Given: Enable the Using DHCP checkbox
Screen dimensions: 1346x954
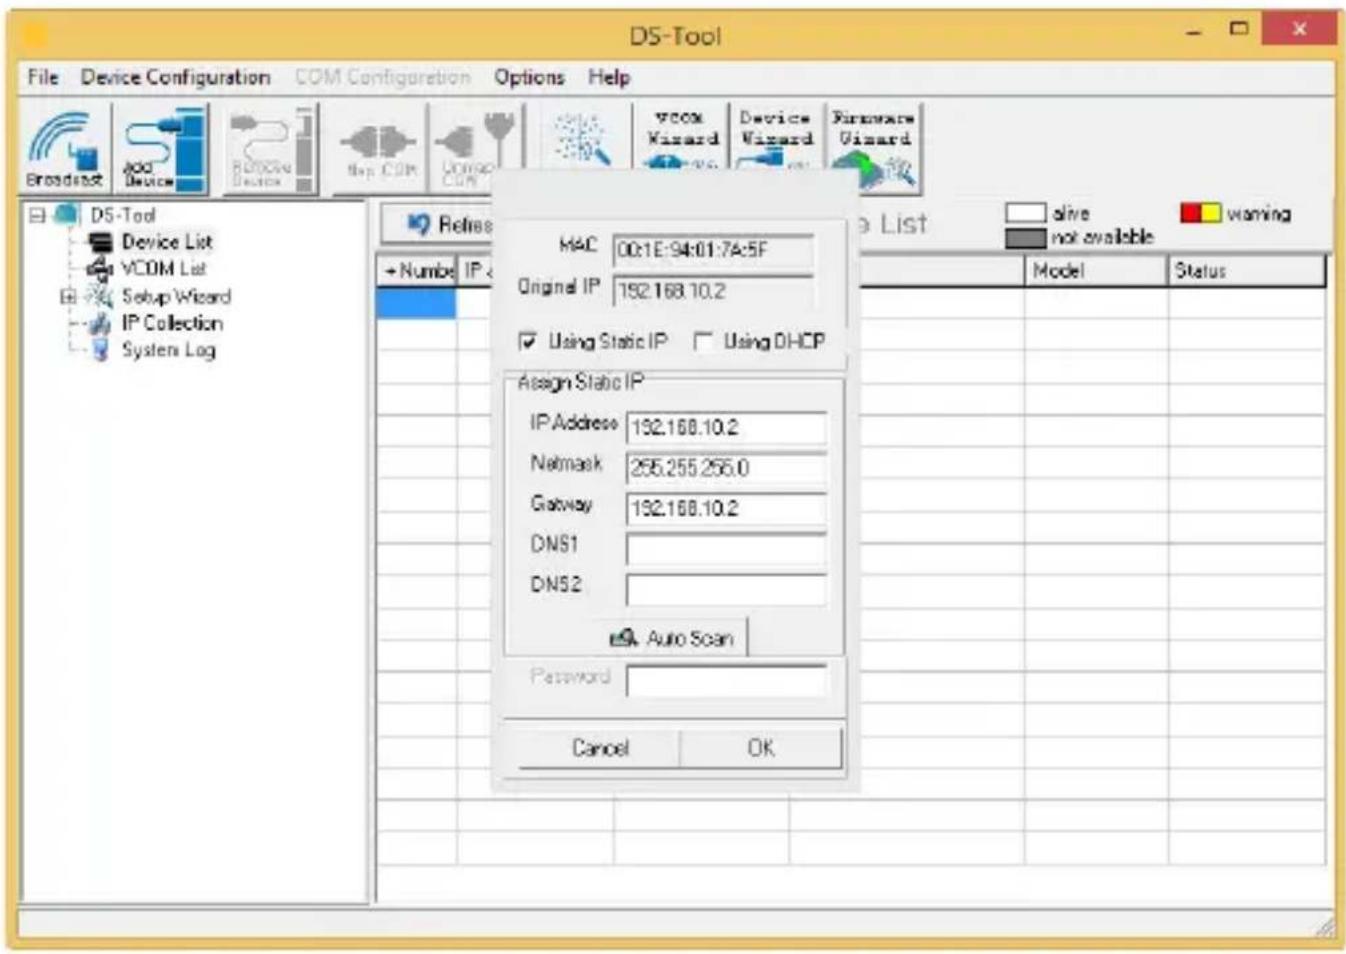Looking at the screenshot, I should [704, 342].
